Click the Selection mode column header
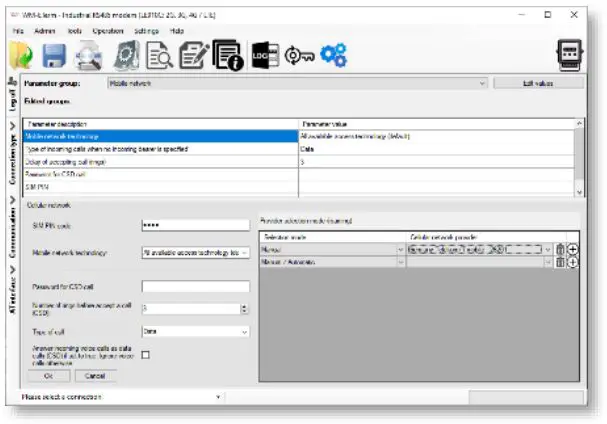Screen dimensions: 607x424 [333, 237]
